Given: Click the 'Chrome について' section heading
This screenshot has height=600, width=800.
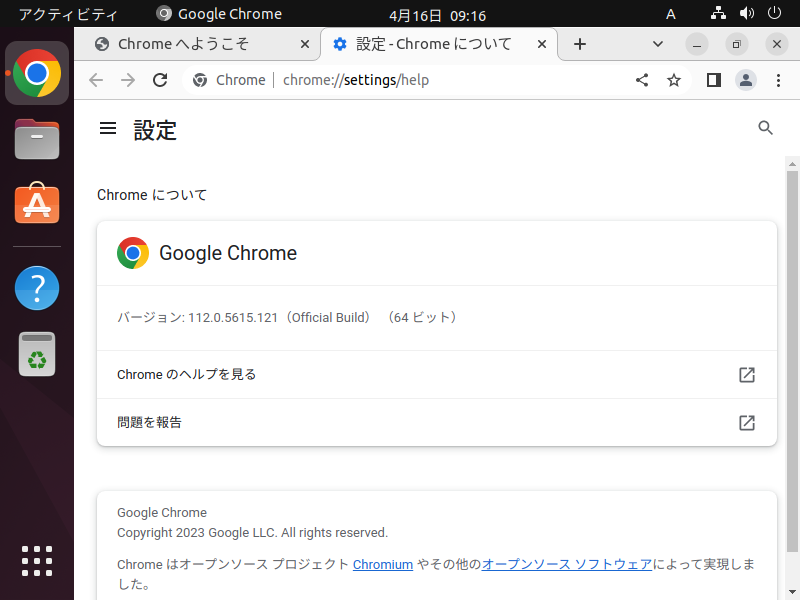Looking at the screenshot, I should point(152,195).
